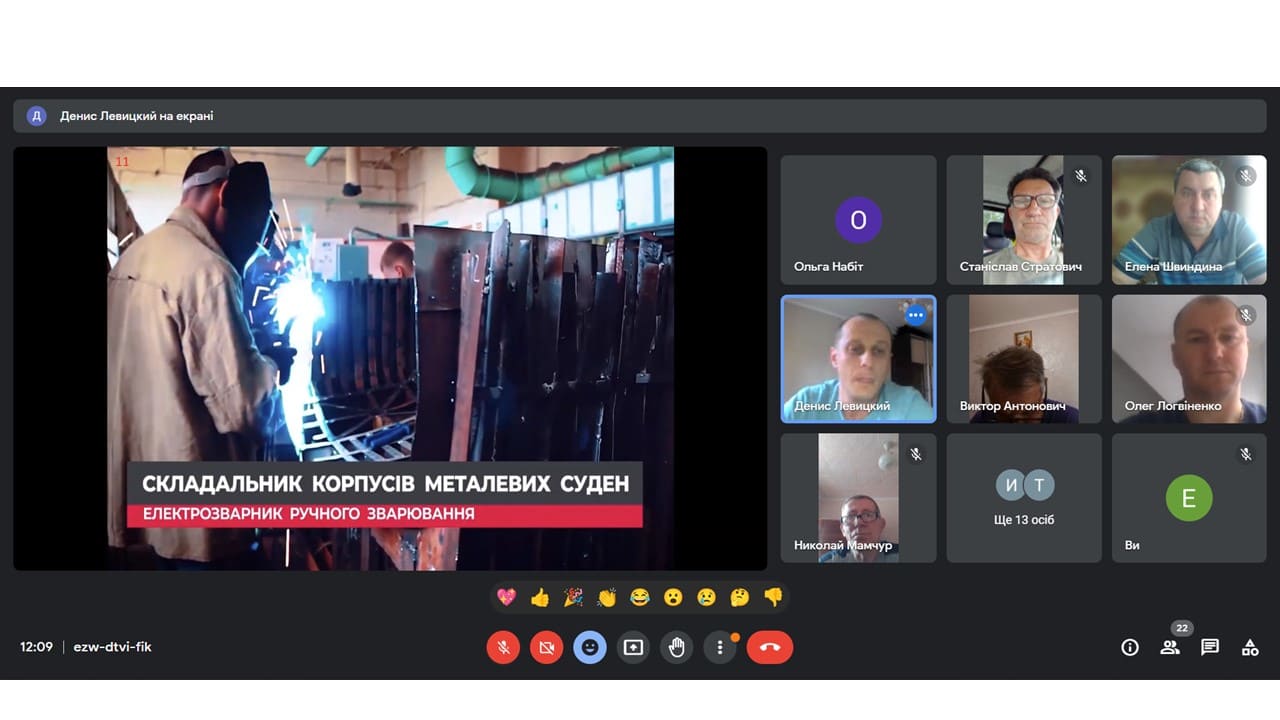Select Виктор Антонович video tile

(x=1024, y=359)
